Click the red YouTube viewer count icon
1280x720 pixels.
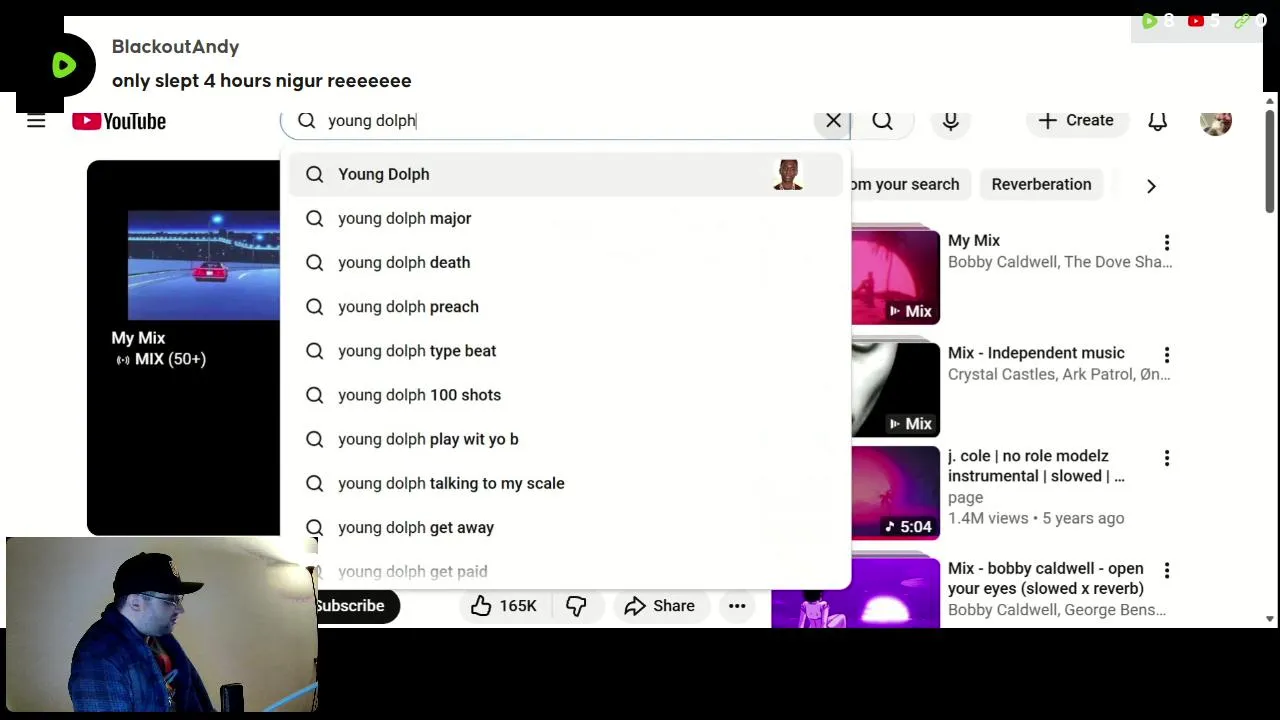1196,20
